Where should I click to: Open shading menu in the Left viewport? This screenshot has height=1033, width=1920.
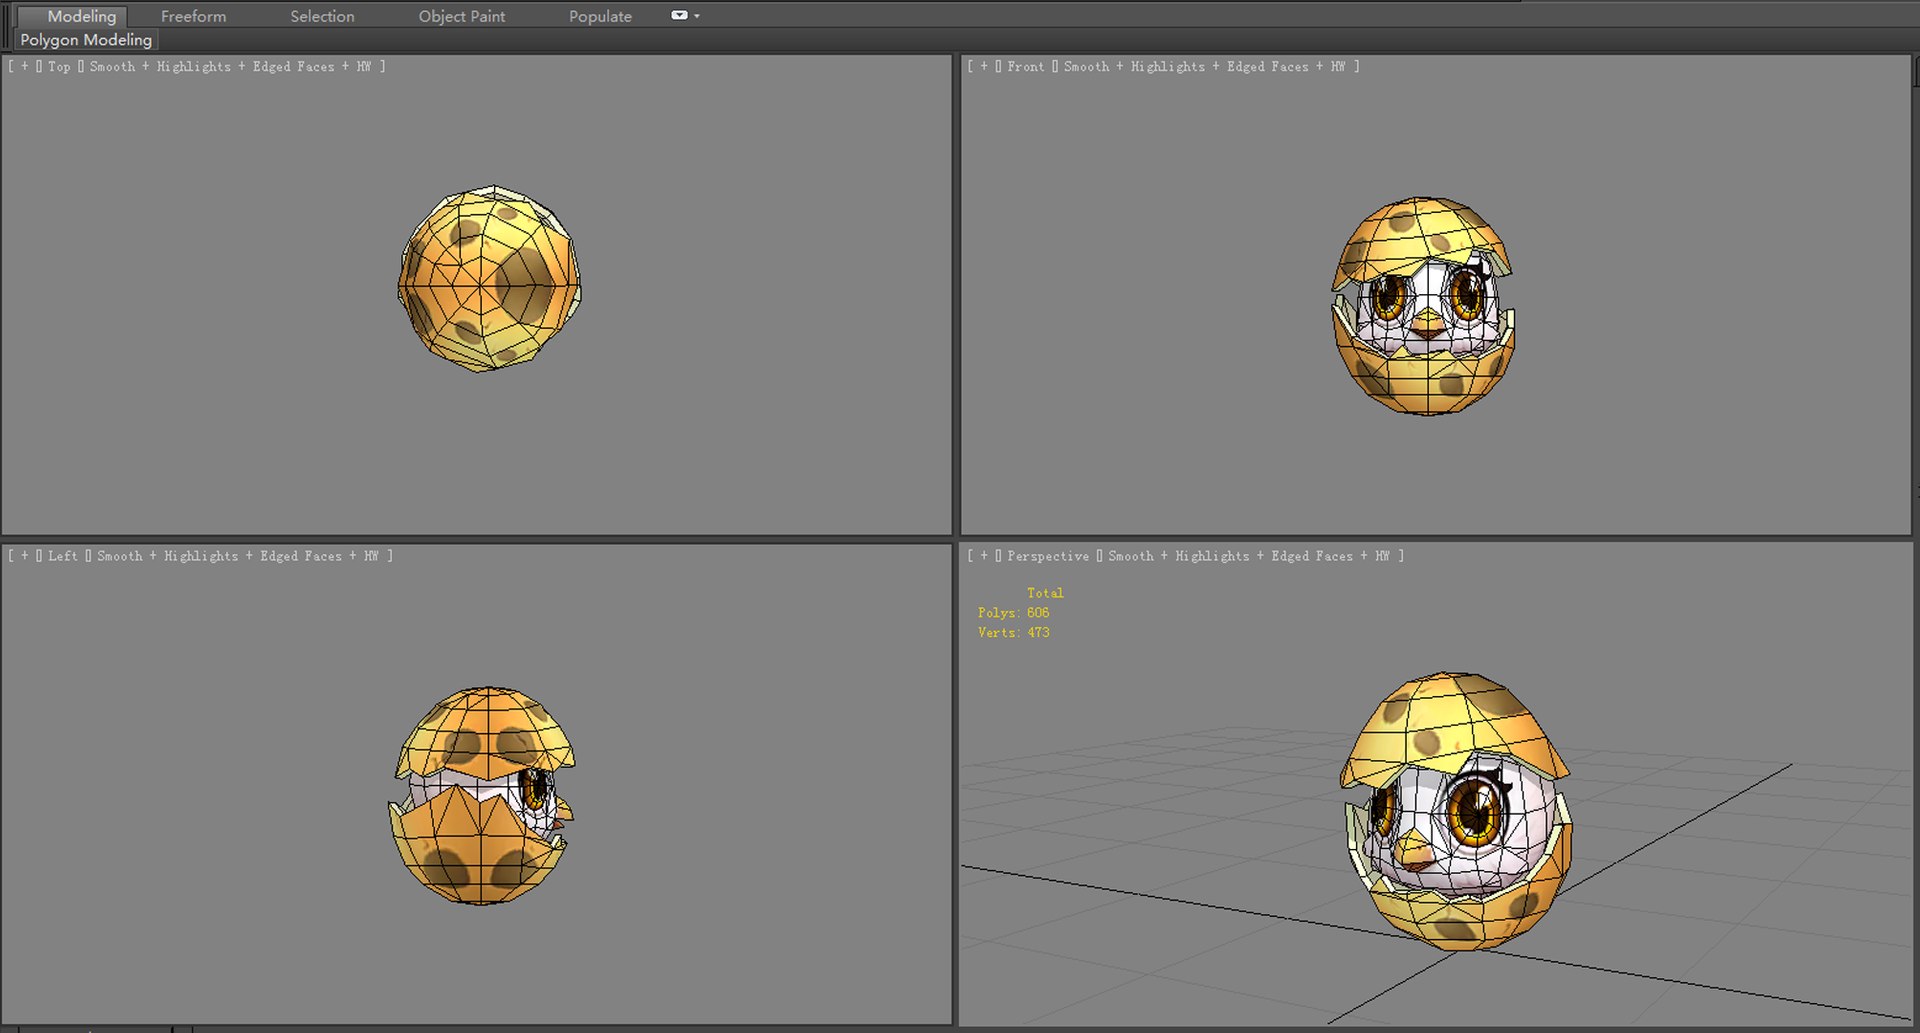[x=237, y=556]
